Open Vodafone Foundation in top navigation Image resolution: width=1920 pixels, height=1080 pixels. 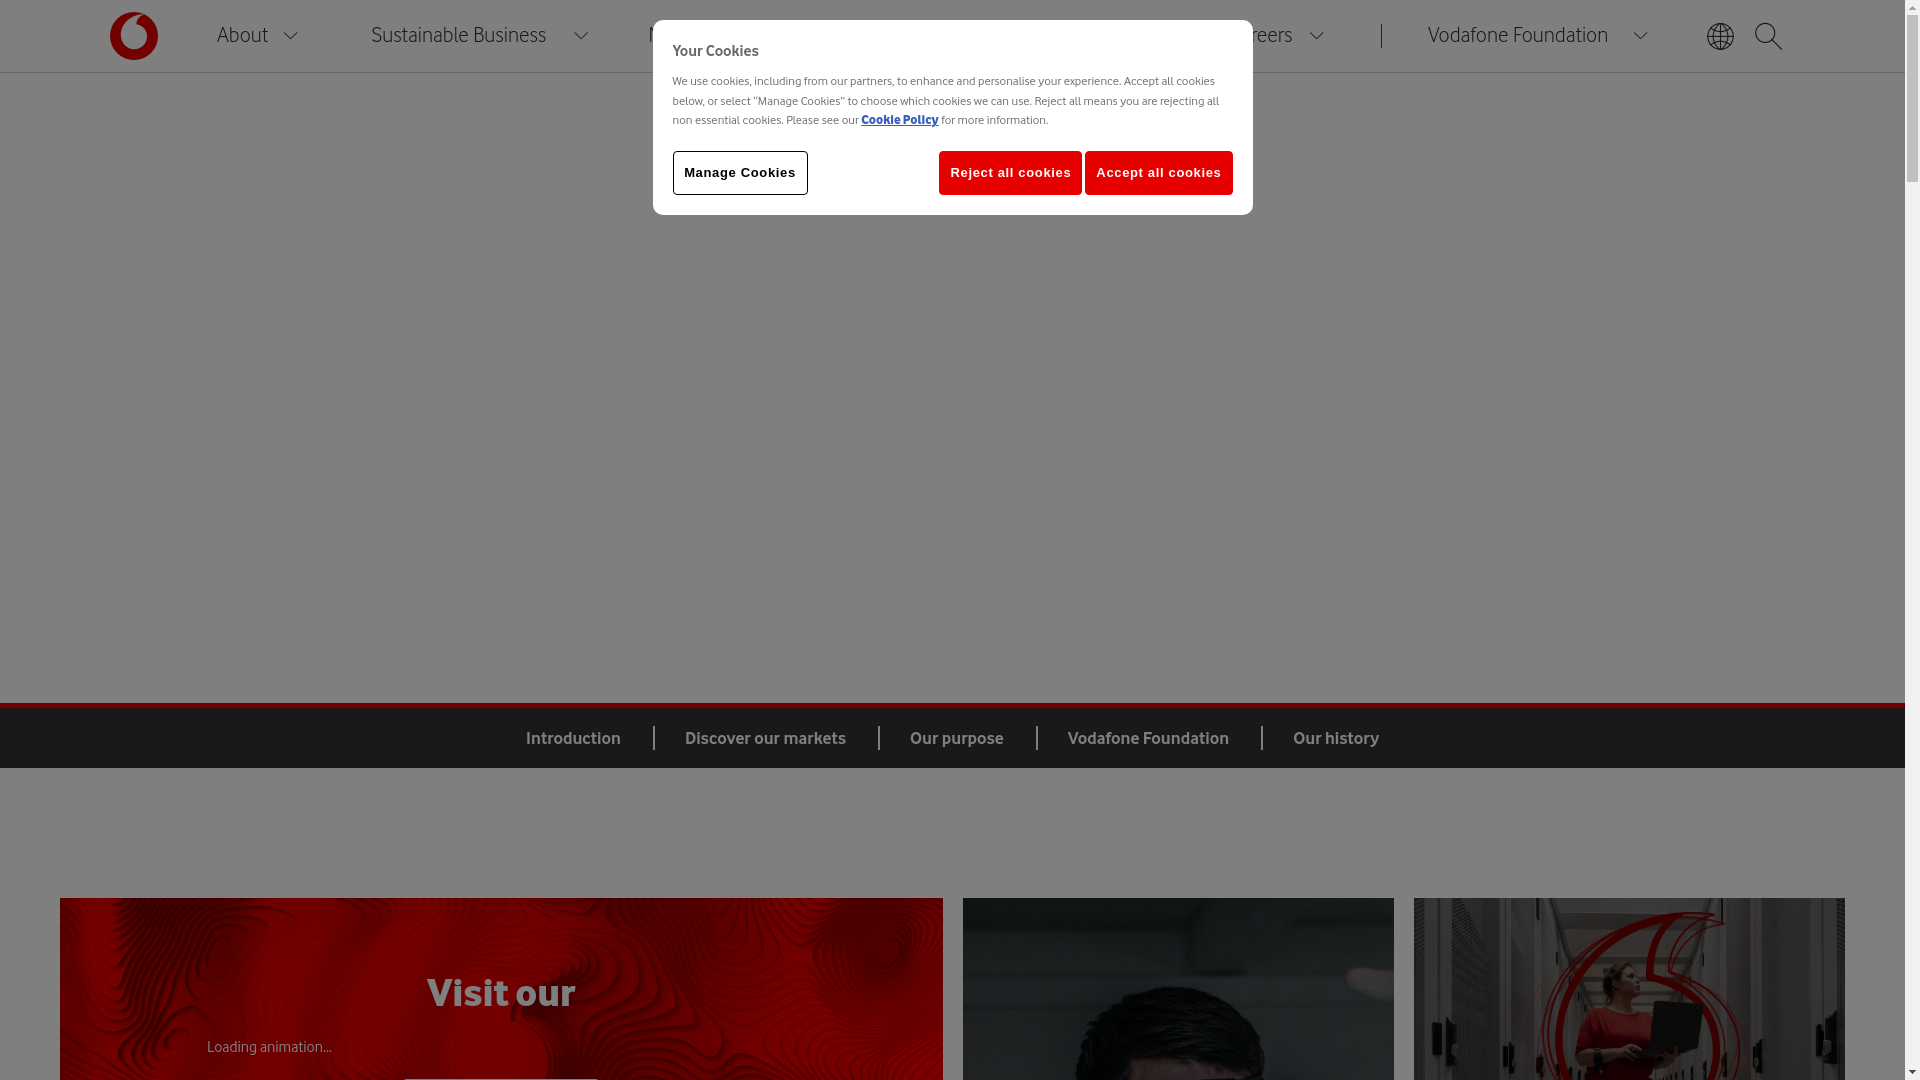[x=1517, y=35]
